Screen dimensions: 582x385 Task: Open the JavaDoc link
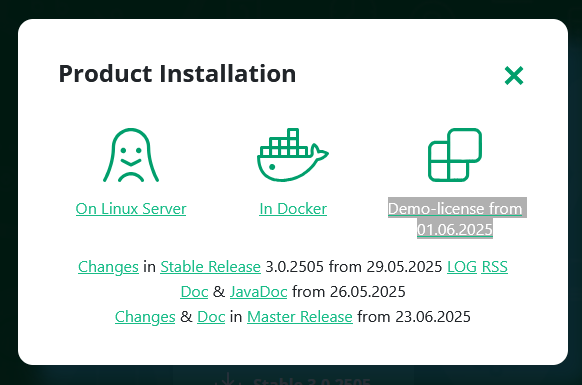coord(259,292)
